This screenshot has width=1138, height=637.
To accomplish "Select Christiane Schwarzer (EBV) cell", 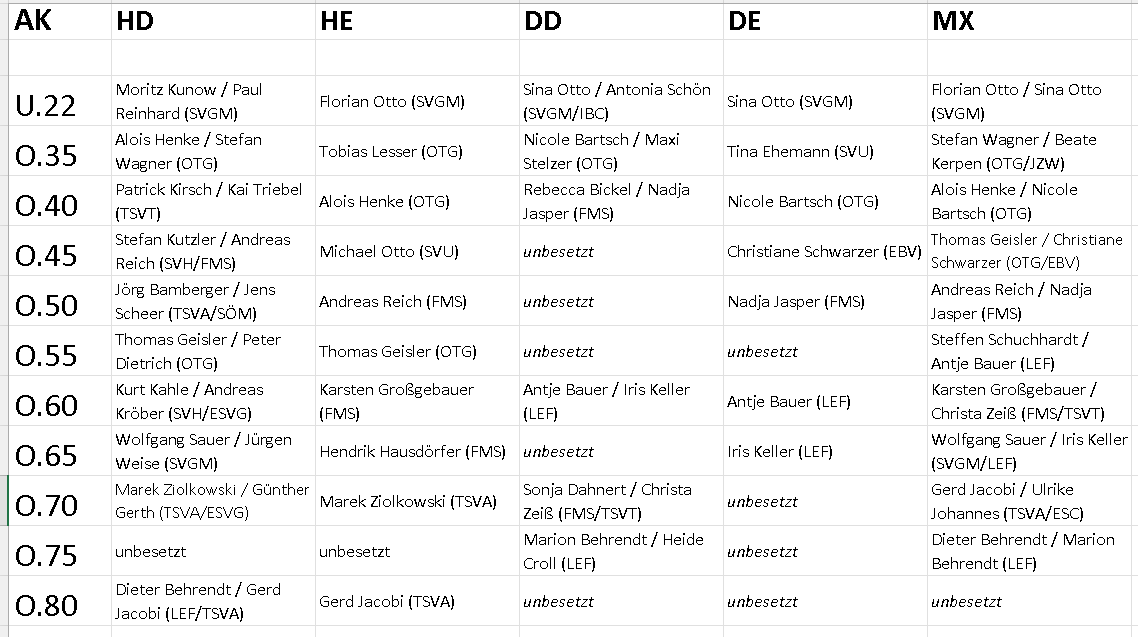I will tap(824, 251).
